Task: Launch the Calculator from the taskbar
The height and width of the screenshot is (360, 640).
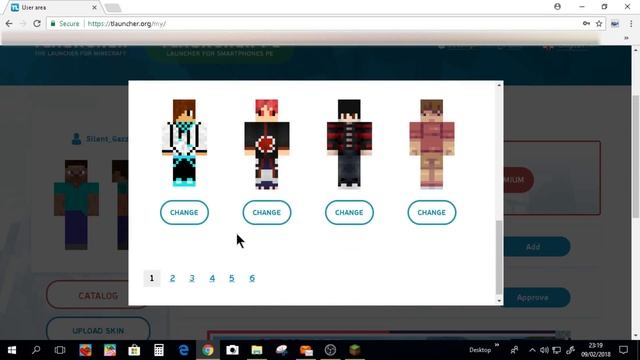Action: 159,350
